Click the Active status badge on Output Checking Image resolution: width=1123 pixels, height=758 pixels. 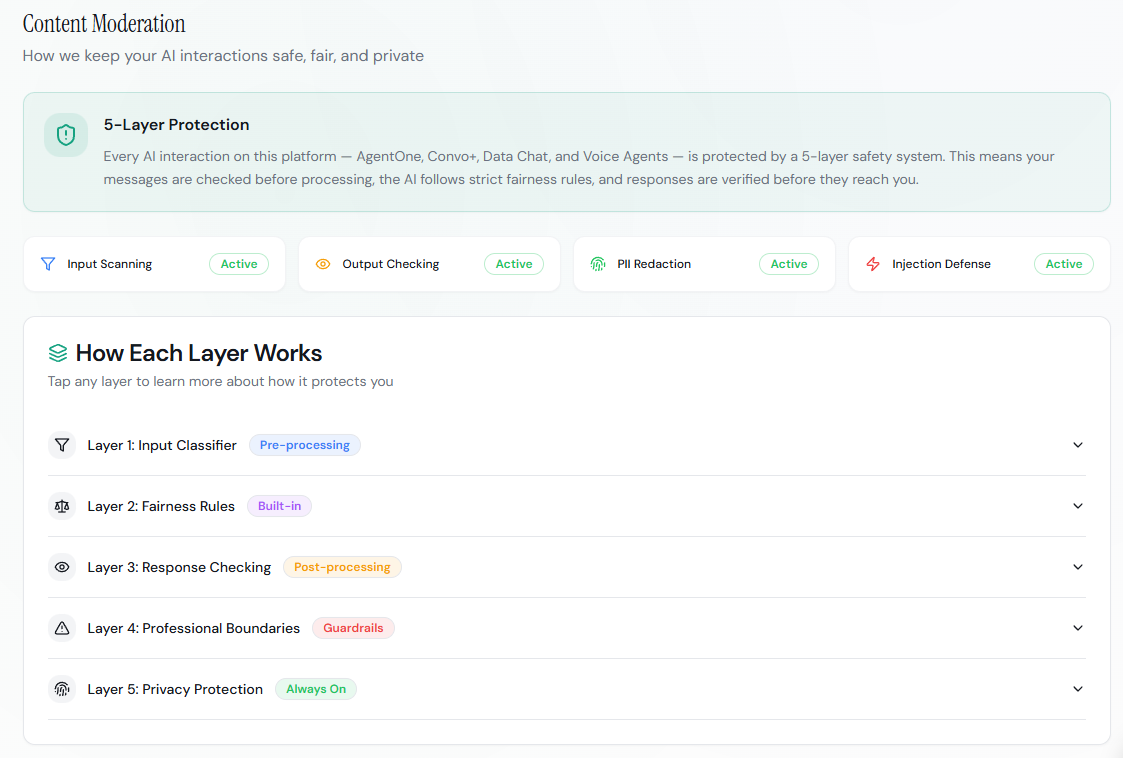click(514, 264)
